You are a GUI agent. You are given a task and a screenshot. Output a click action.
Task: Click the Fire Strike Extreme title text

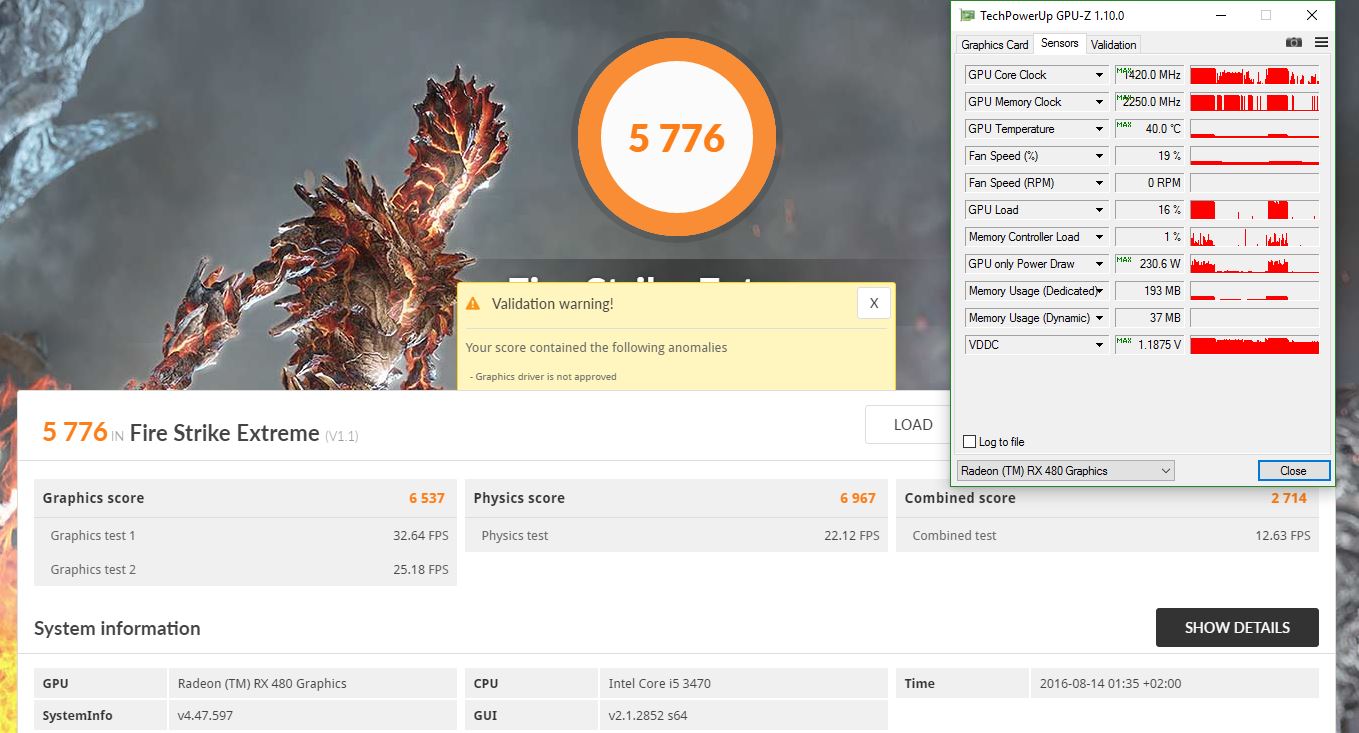click(224, 434)
